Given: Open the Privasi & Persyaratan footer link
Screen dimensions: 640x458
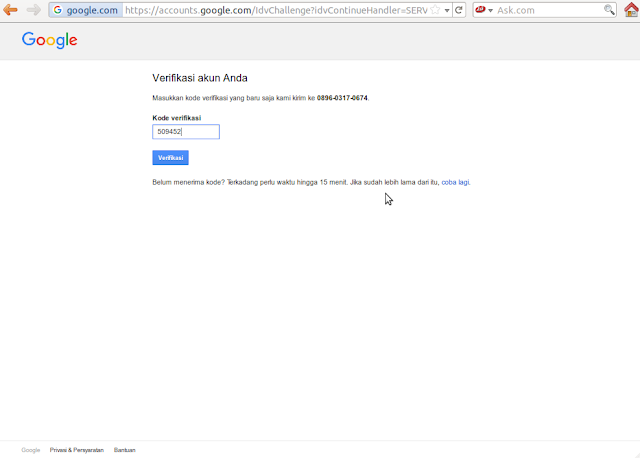Looking at the screenshot, I should point(77,450).
